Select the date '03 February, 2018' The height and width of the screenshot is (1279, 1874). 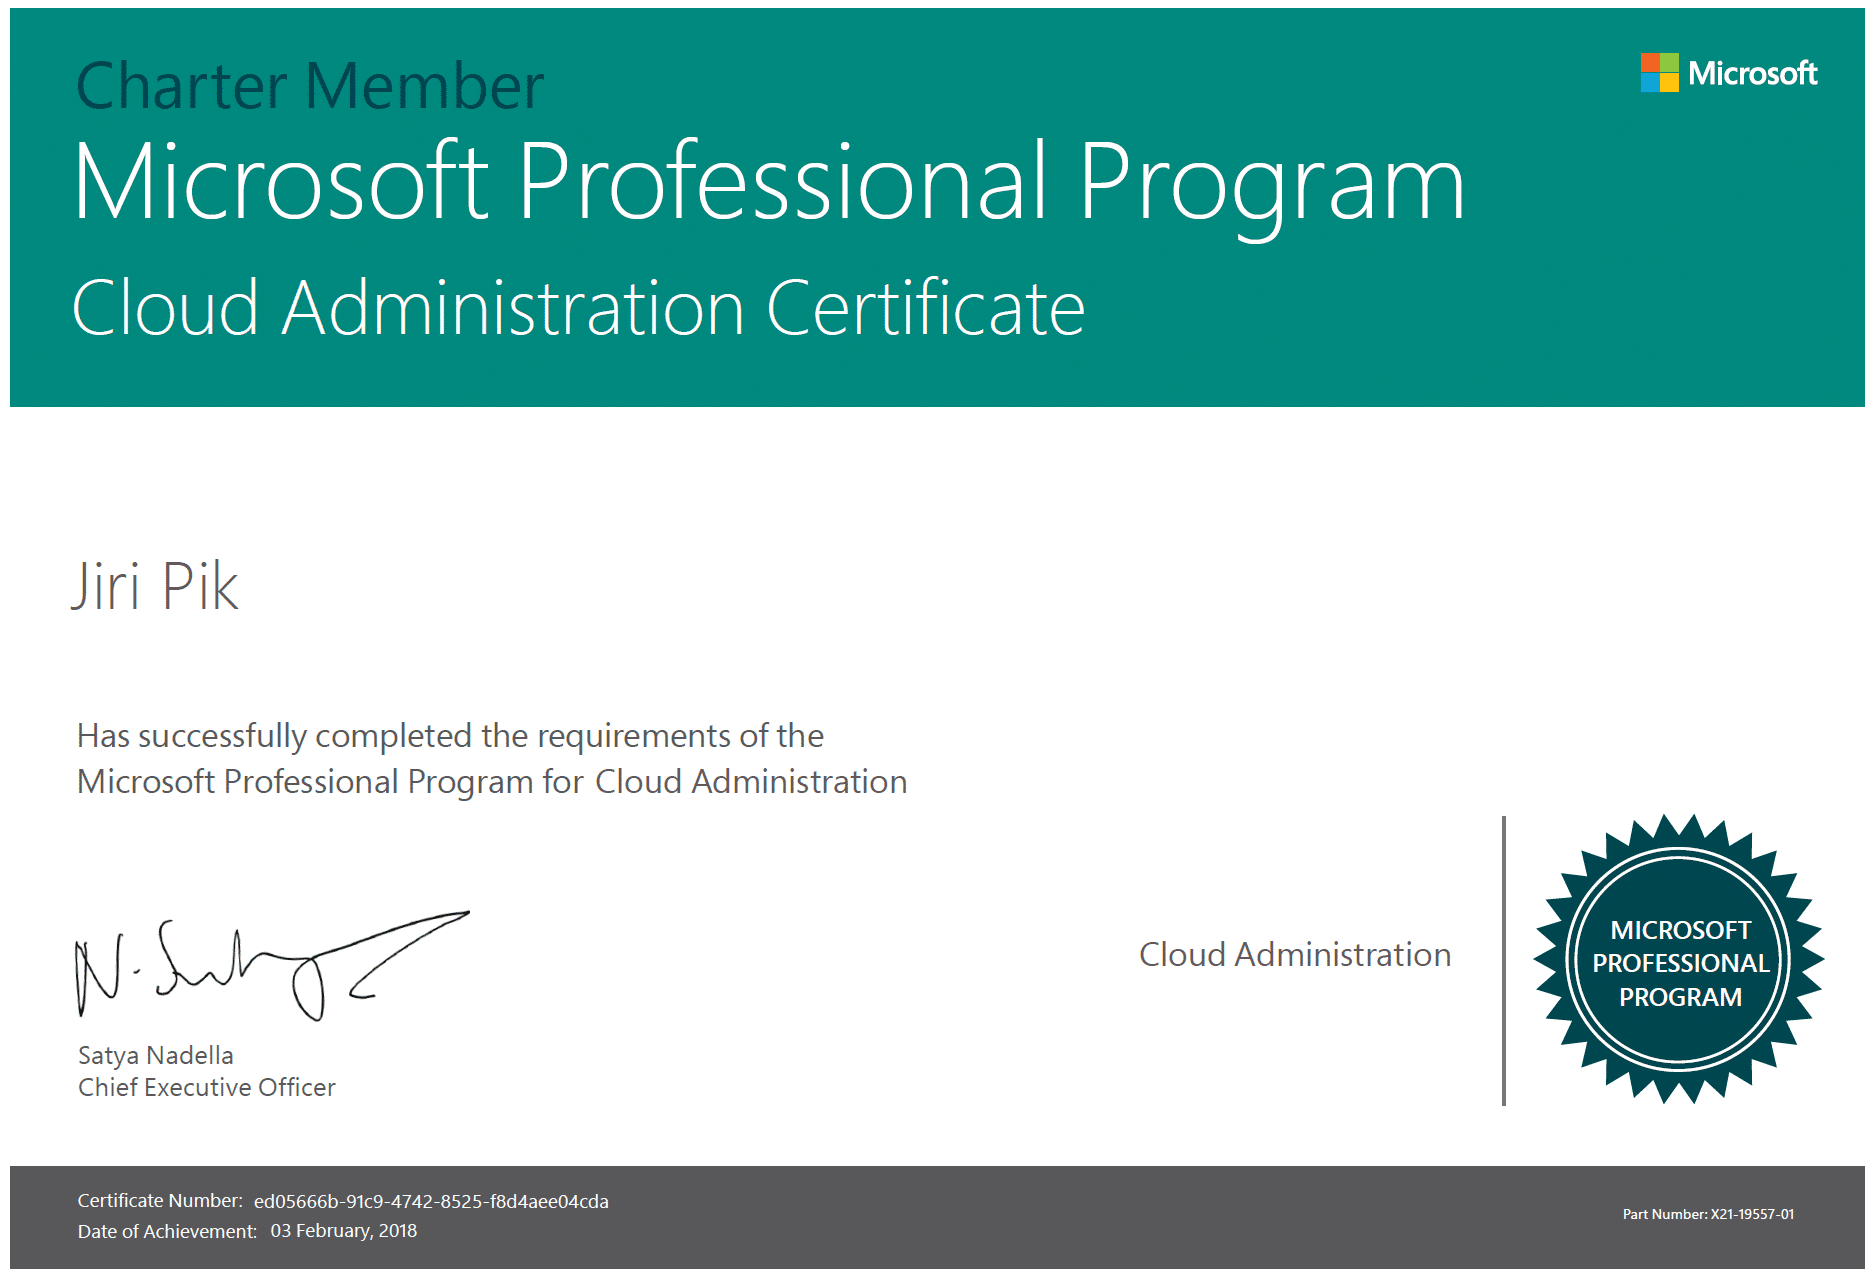point(343,1231)
